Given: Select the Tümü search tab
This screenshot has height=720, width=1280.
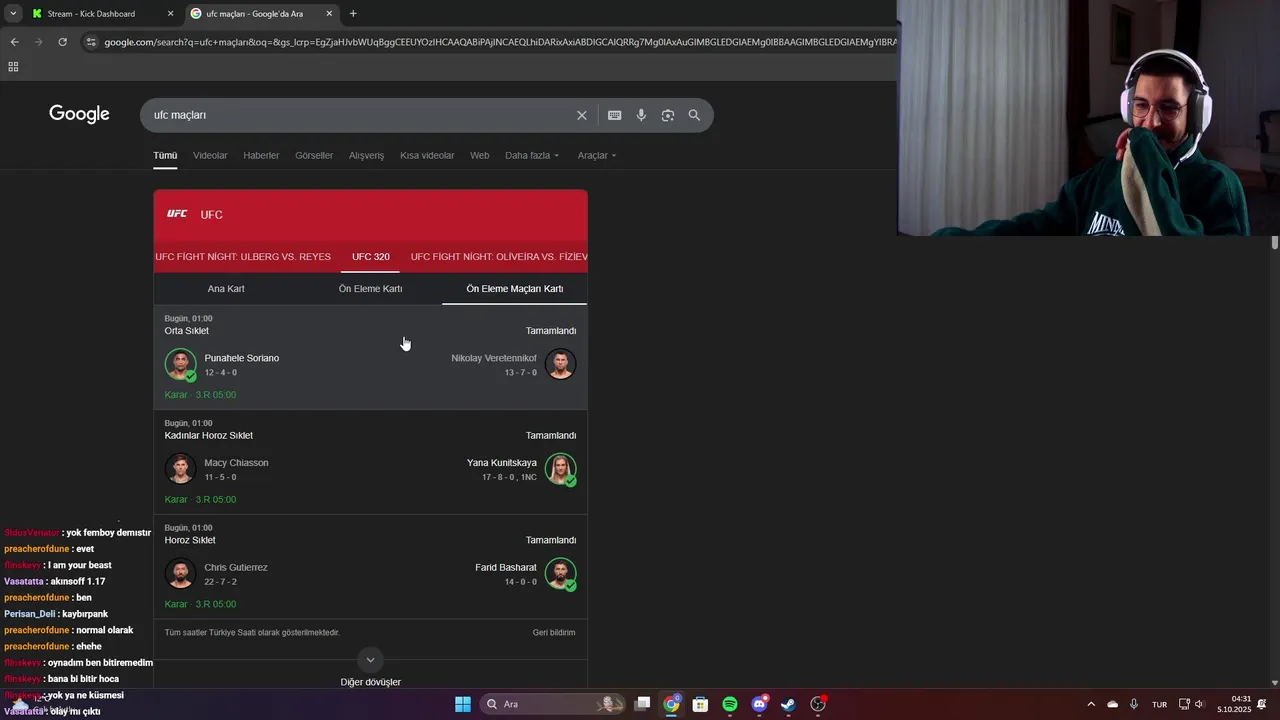Looking at the screenshot, I should click(x=165, y=155).
